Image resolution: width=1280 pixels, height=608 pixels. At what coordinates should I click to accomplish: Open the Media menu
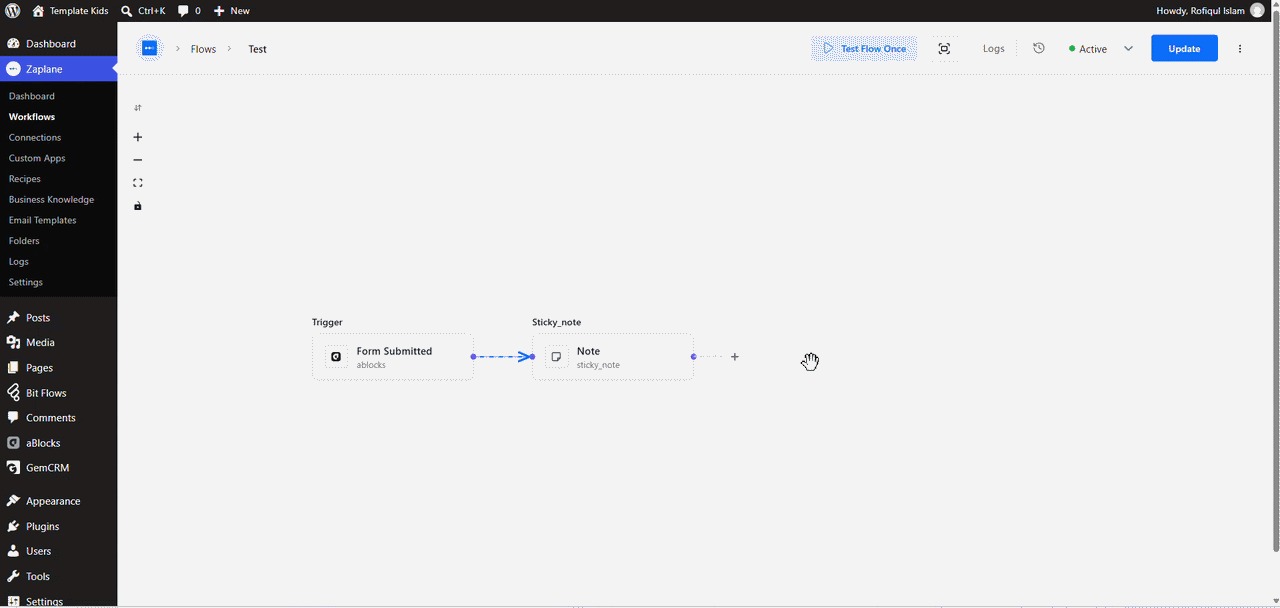point(58,343)
